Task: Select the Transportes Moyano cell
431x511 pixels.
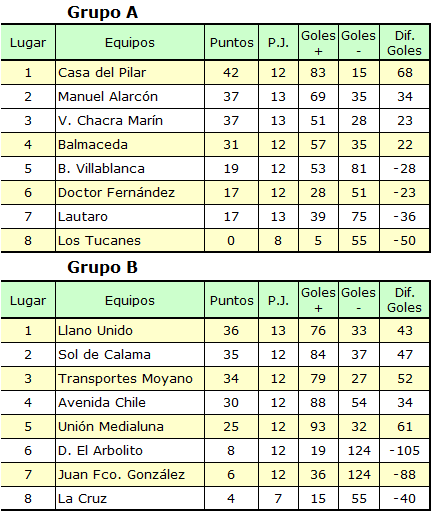Action: coord(130,378)
